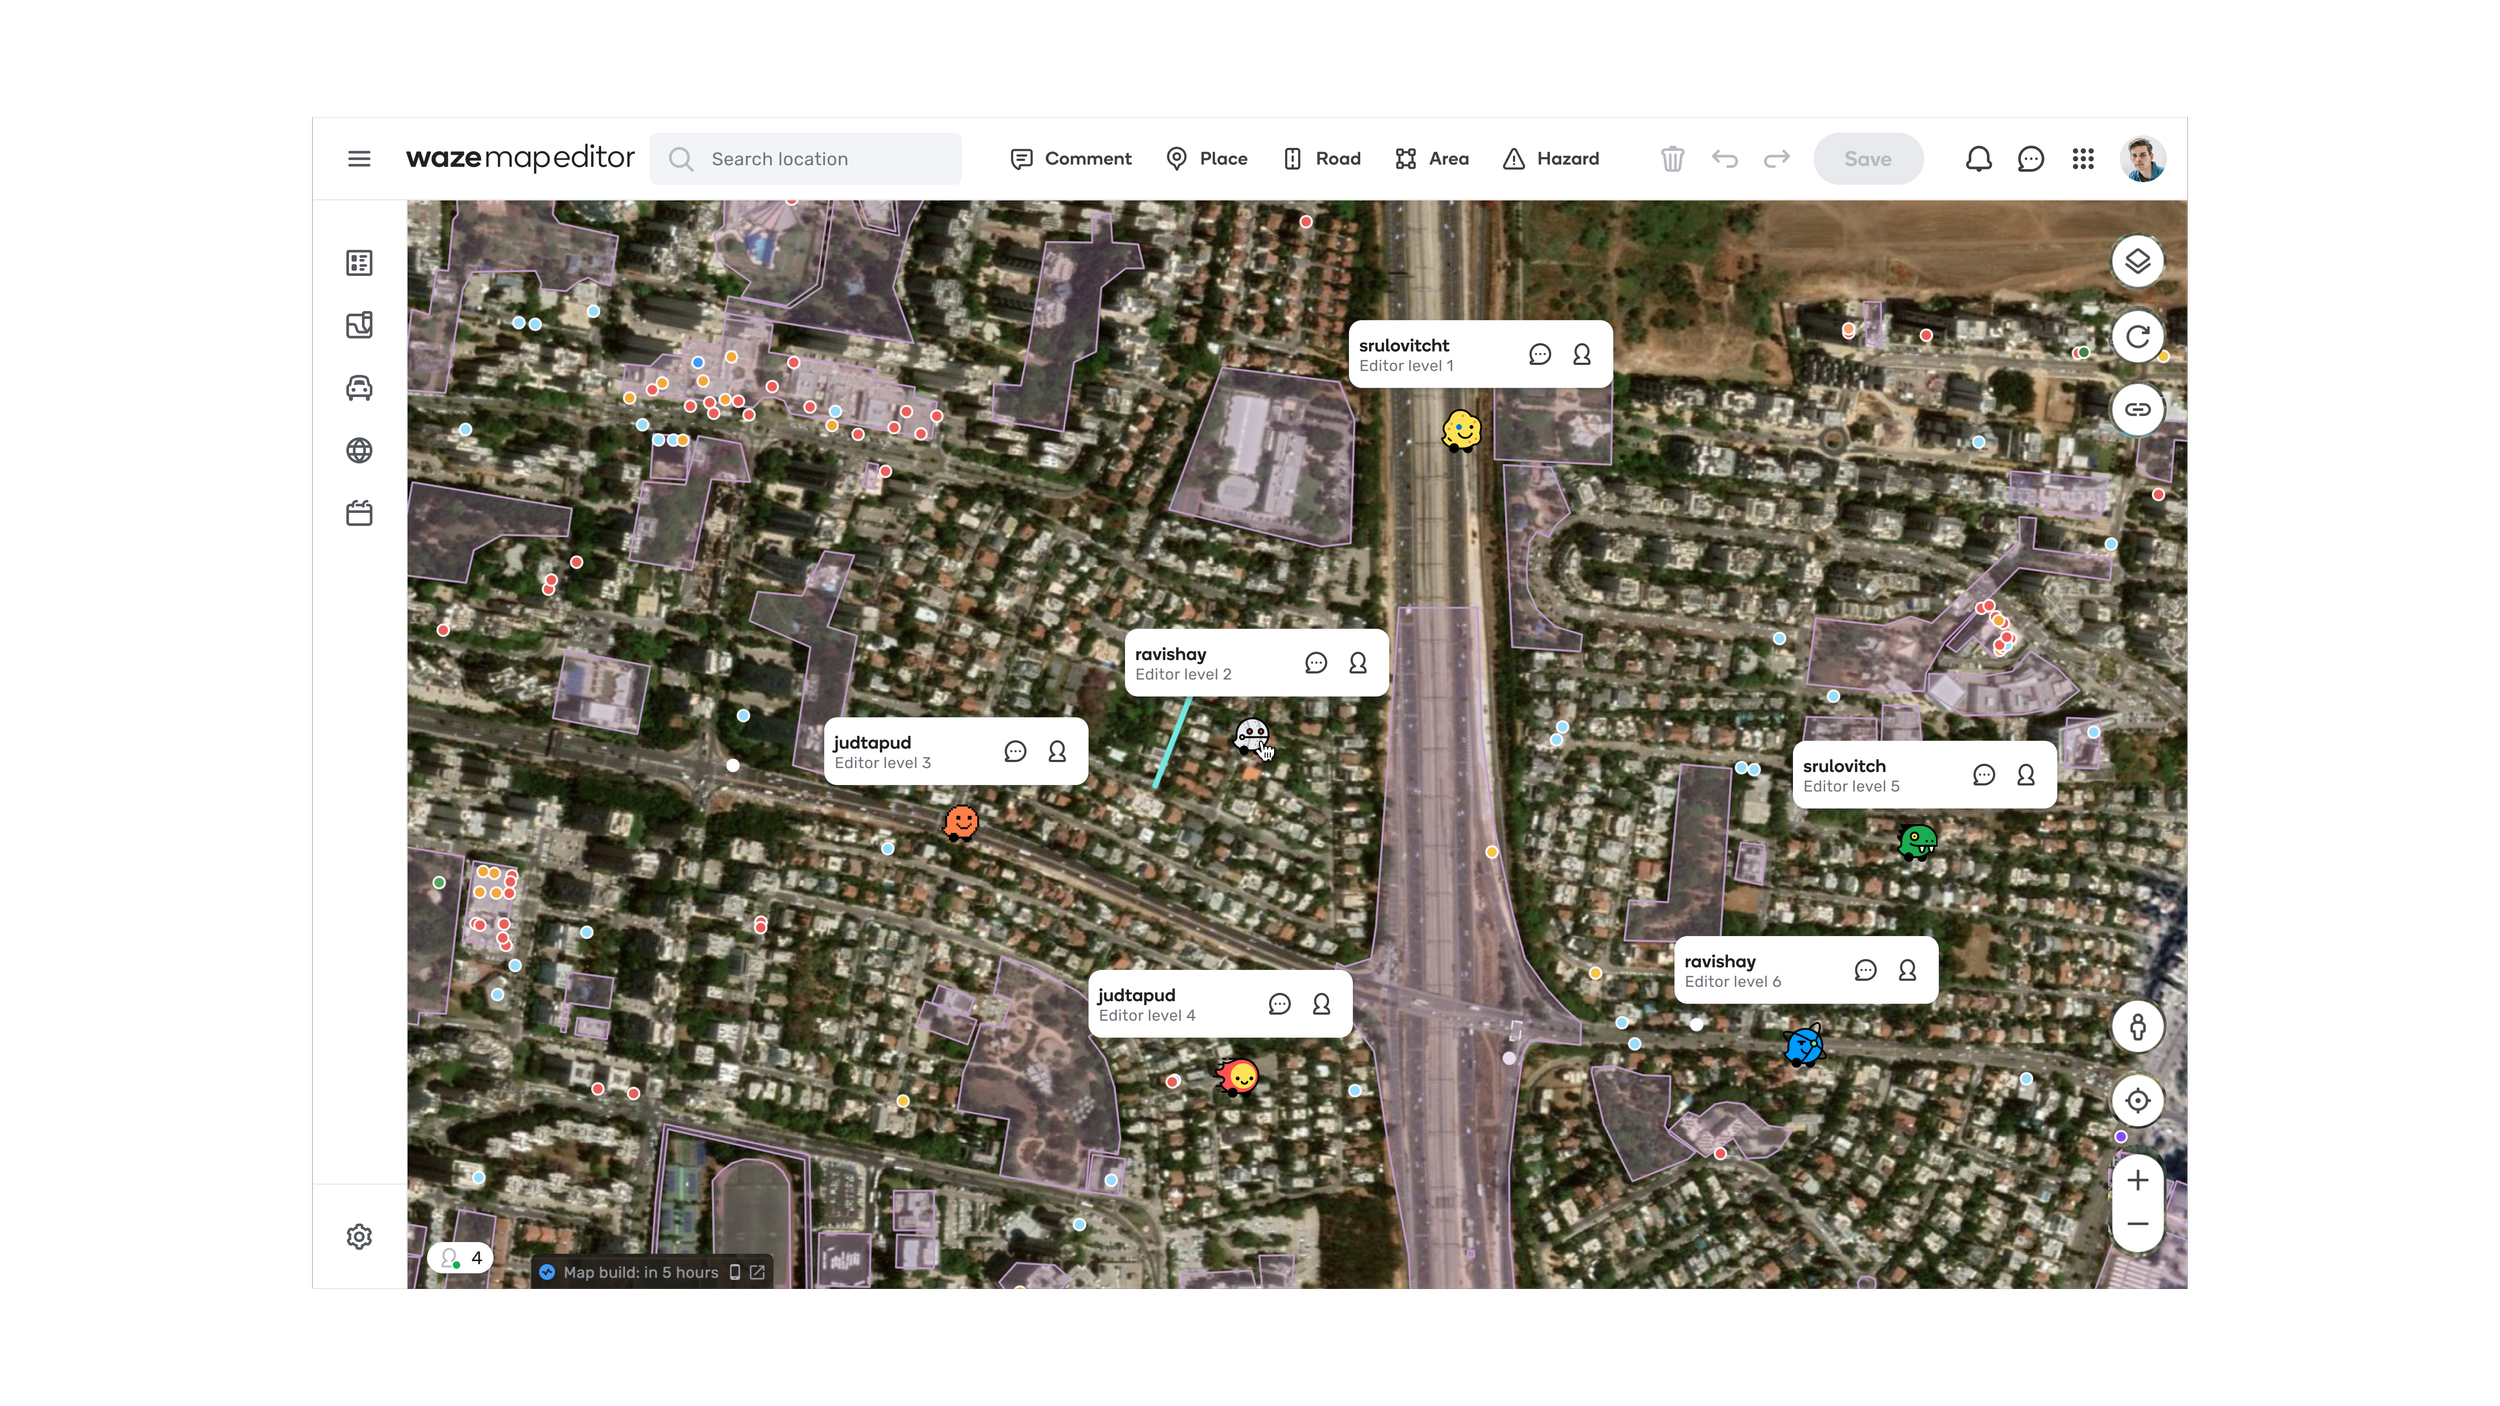Open Map build external link icon
This screenshot has width=2500, height=1406.
pyautogui.click(x=757, y=1273)
